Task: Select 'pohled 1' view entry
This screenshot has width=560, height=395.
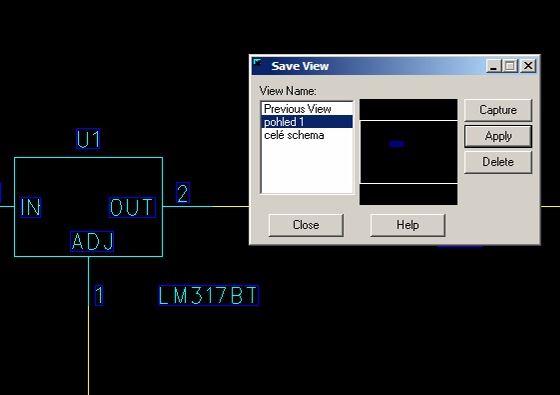Action: [307, 122]
